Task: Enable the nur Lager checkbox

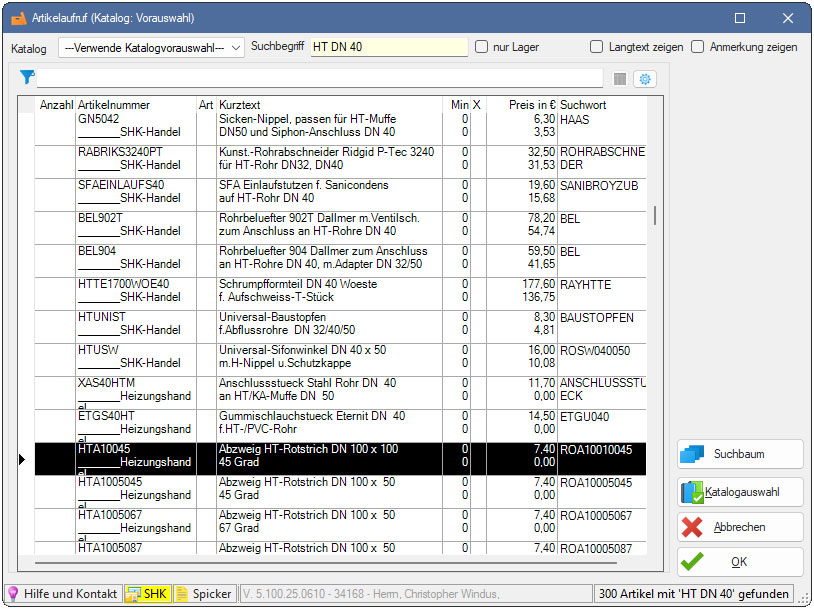Action: point(482,47)
